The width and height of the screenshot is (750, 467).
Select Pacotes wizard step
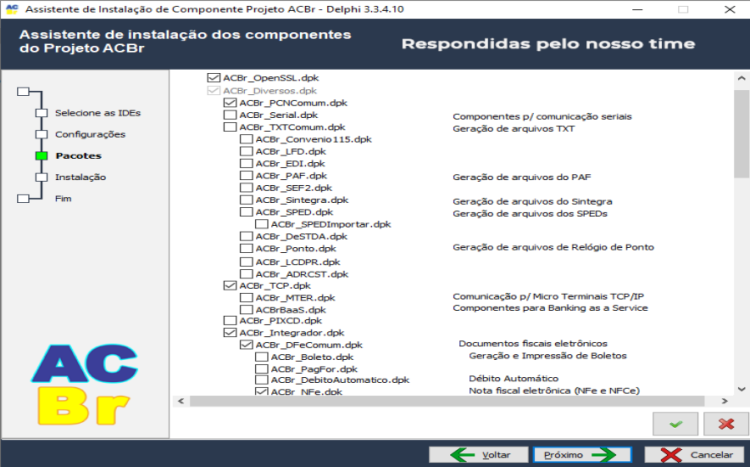pos(78,156)
